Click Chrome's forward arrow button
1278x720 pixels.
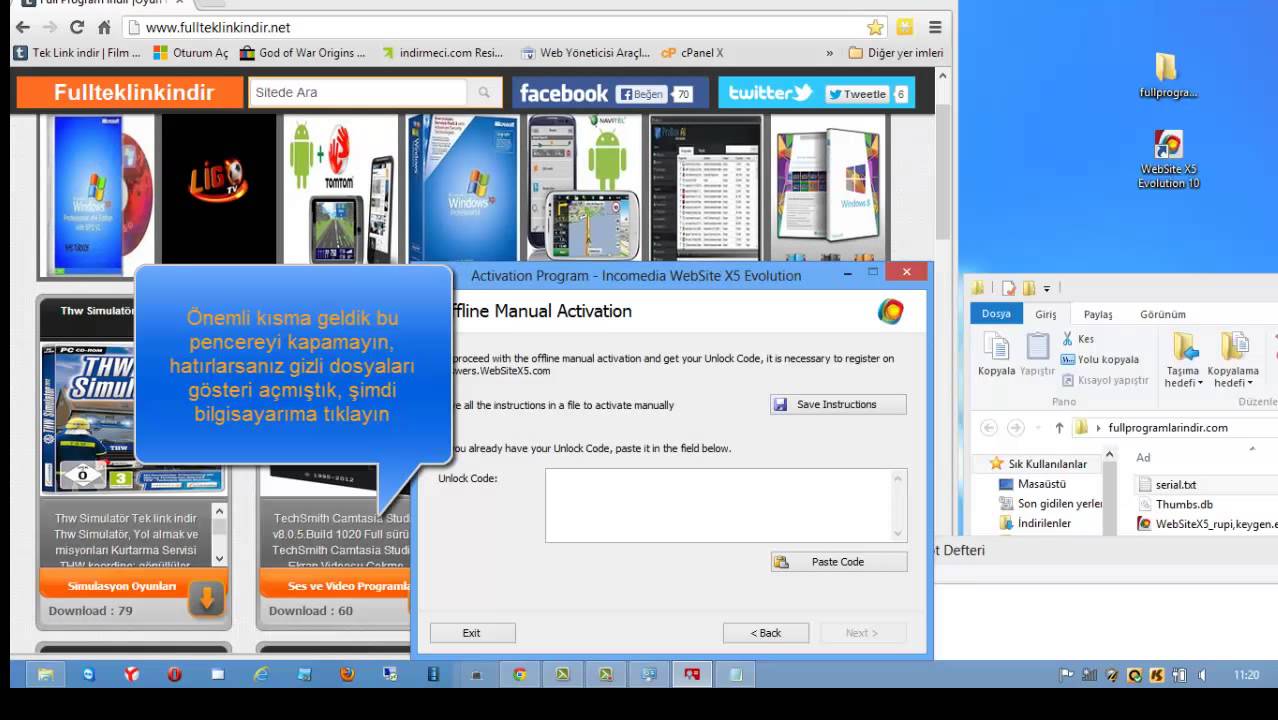click(x=50, y=27)
